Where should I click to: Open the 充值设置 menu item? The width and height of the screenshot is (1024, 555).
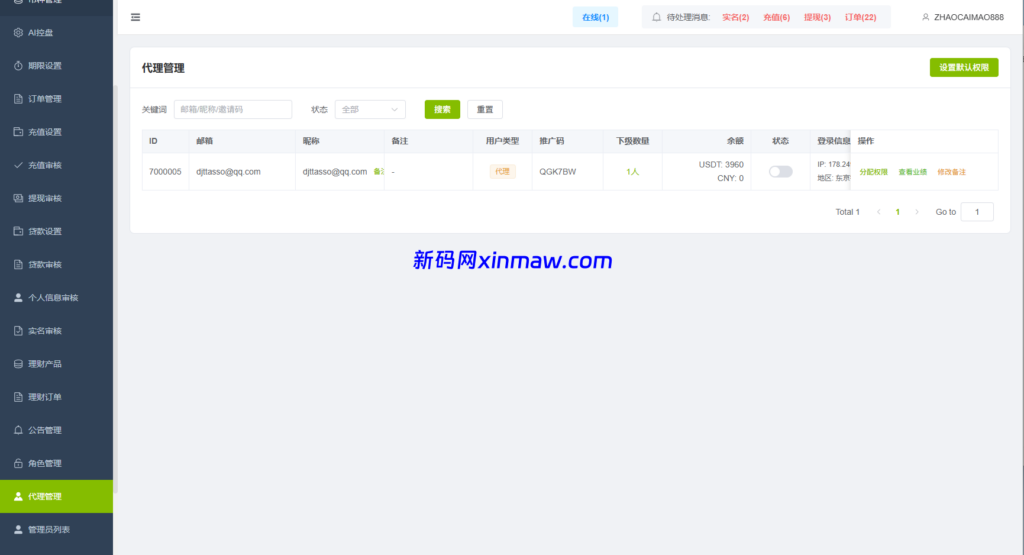coord(56,132)
